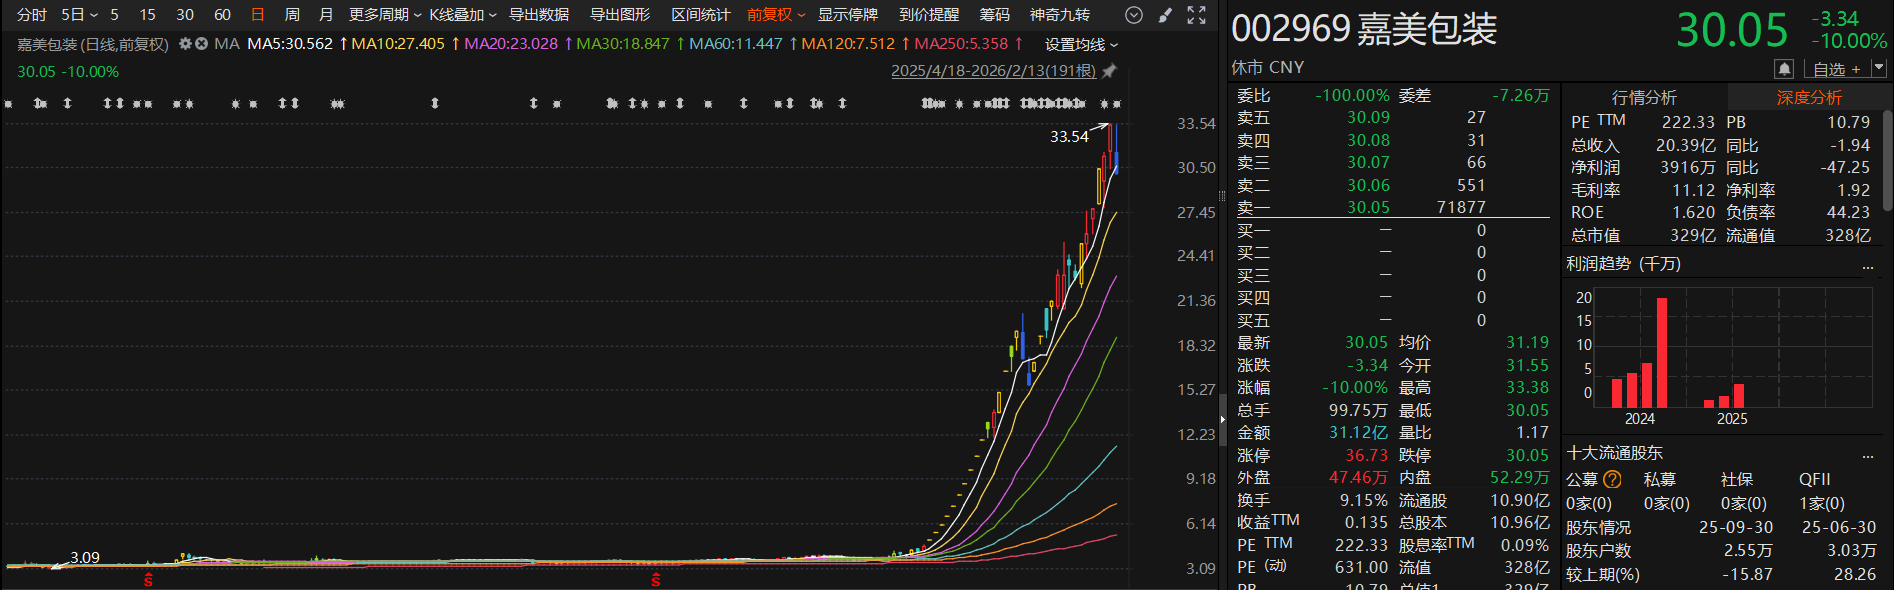The image size is (1894, 590).
Task: Open the more menu for 利润趋势
Action: (1867, 265)
